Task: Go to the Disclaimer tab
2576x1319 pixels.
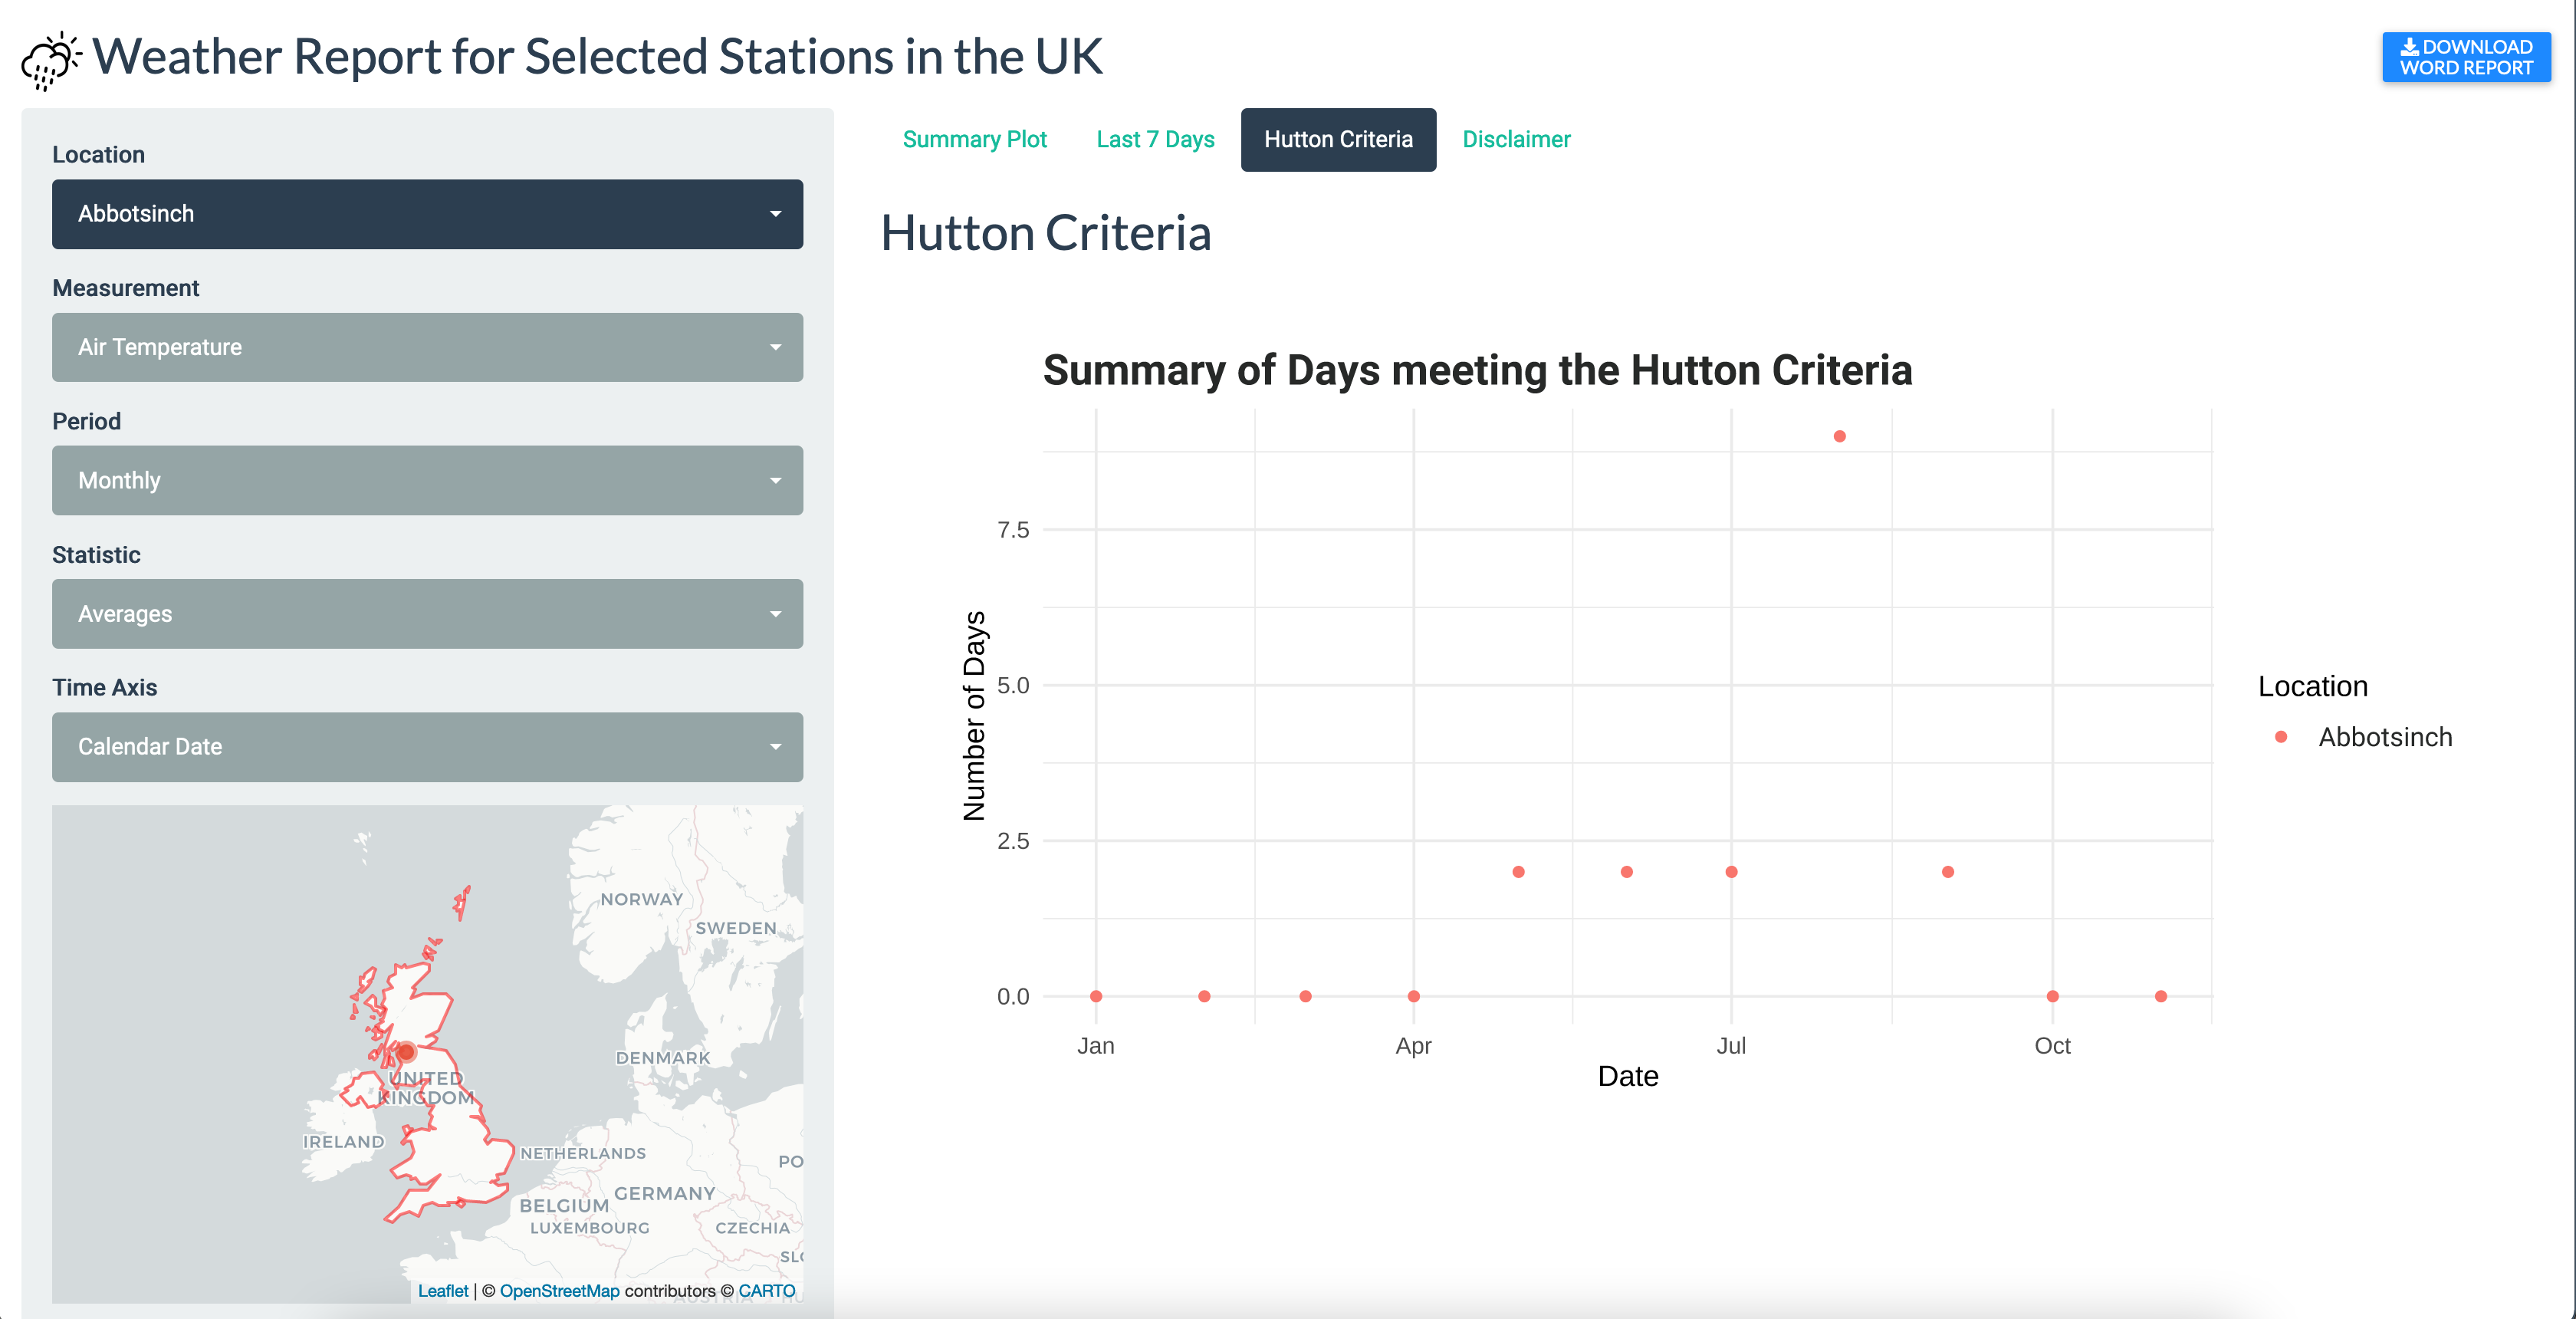Action: click(x=1516, y=140)
